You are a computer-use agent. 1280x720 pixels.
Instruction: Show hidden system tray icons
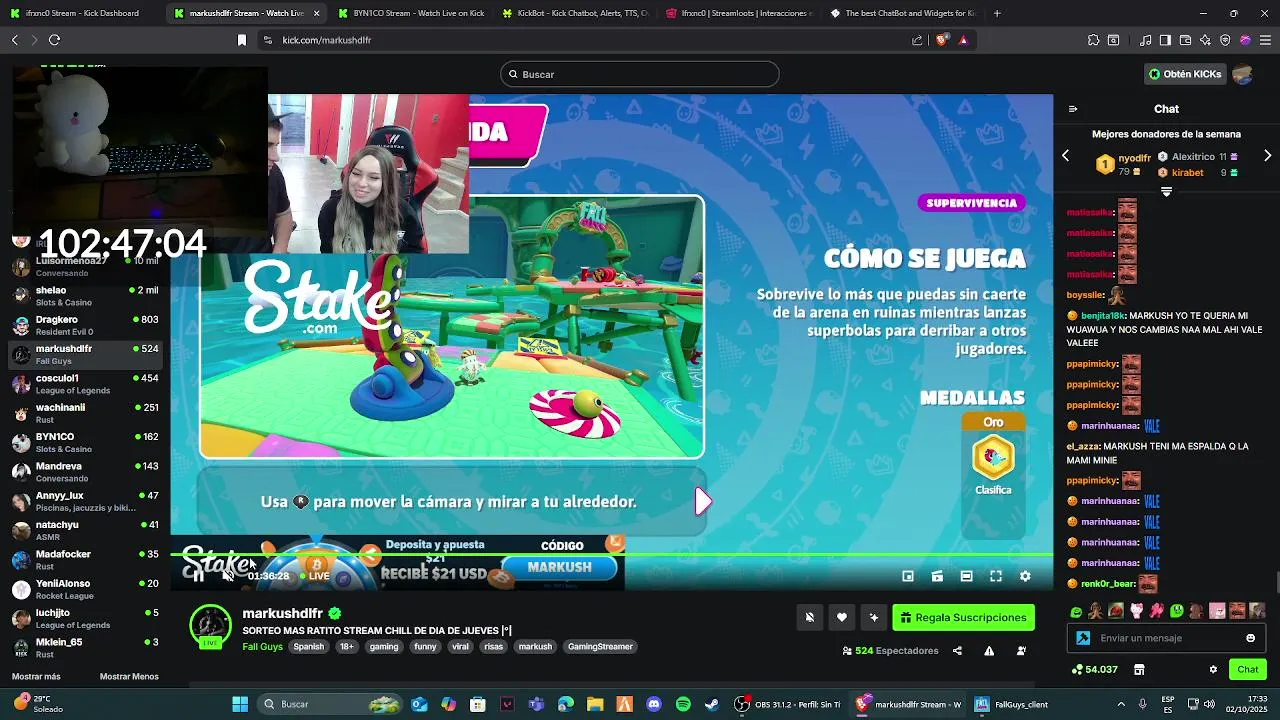point(1121,704)
